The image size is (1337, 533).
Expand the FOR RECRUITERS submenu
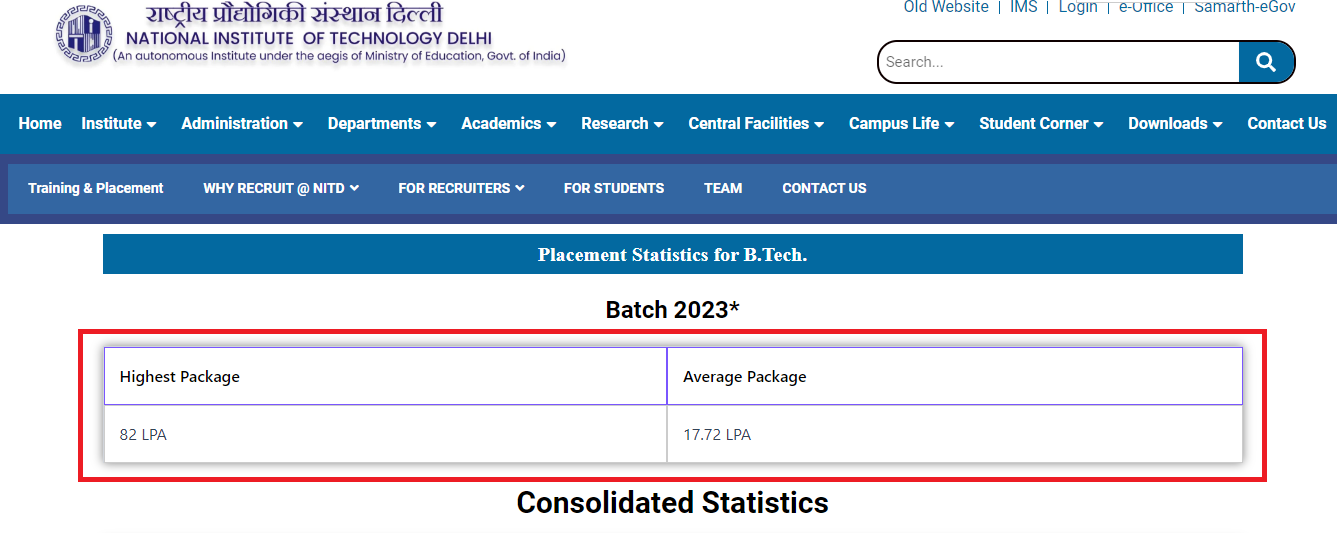[x=461, y=188]
